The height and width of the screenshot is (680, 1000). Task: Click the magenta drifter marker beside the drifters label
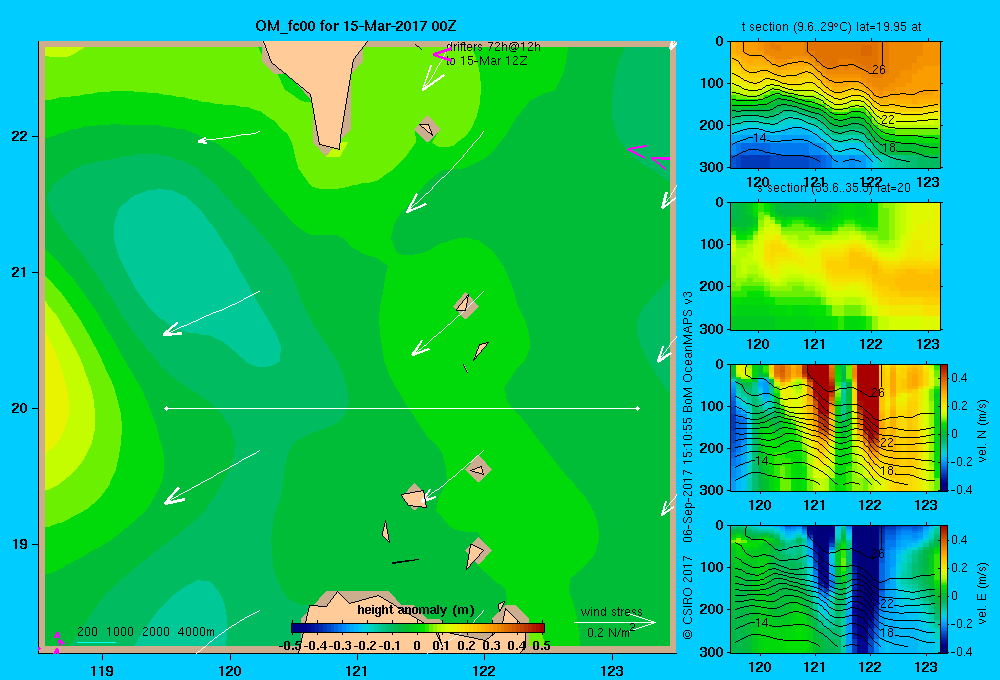tap(442, 54)
